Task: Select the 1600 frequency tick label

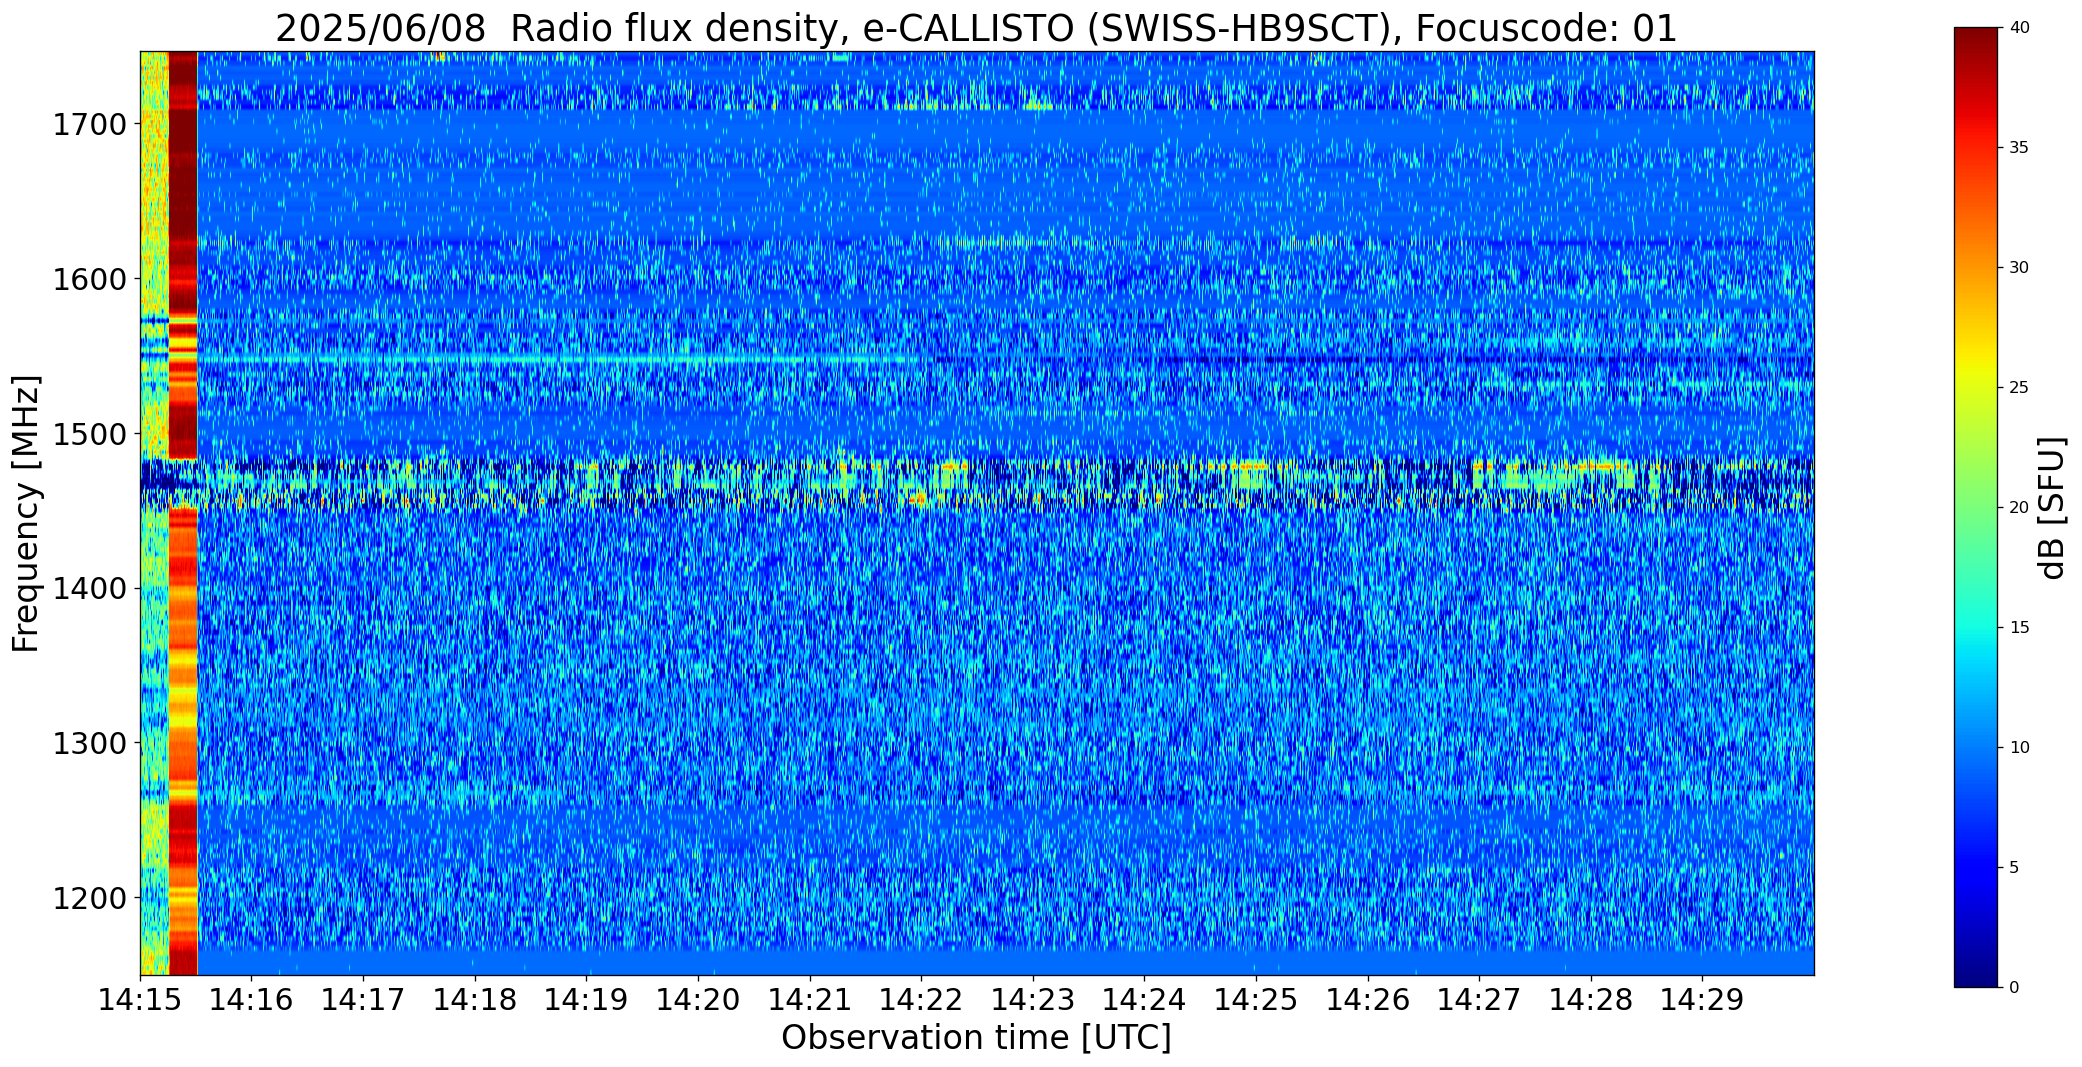Action: [x=89, y=280]
